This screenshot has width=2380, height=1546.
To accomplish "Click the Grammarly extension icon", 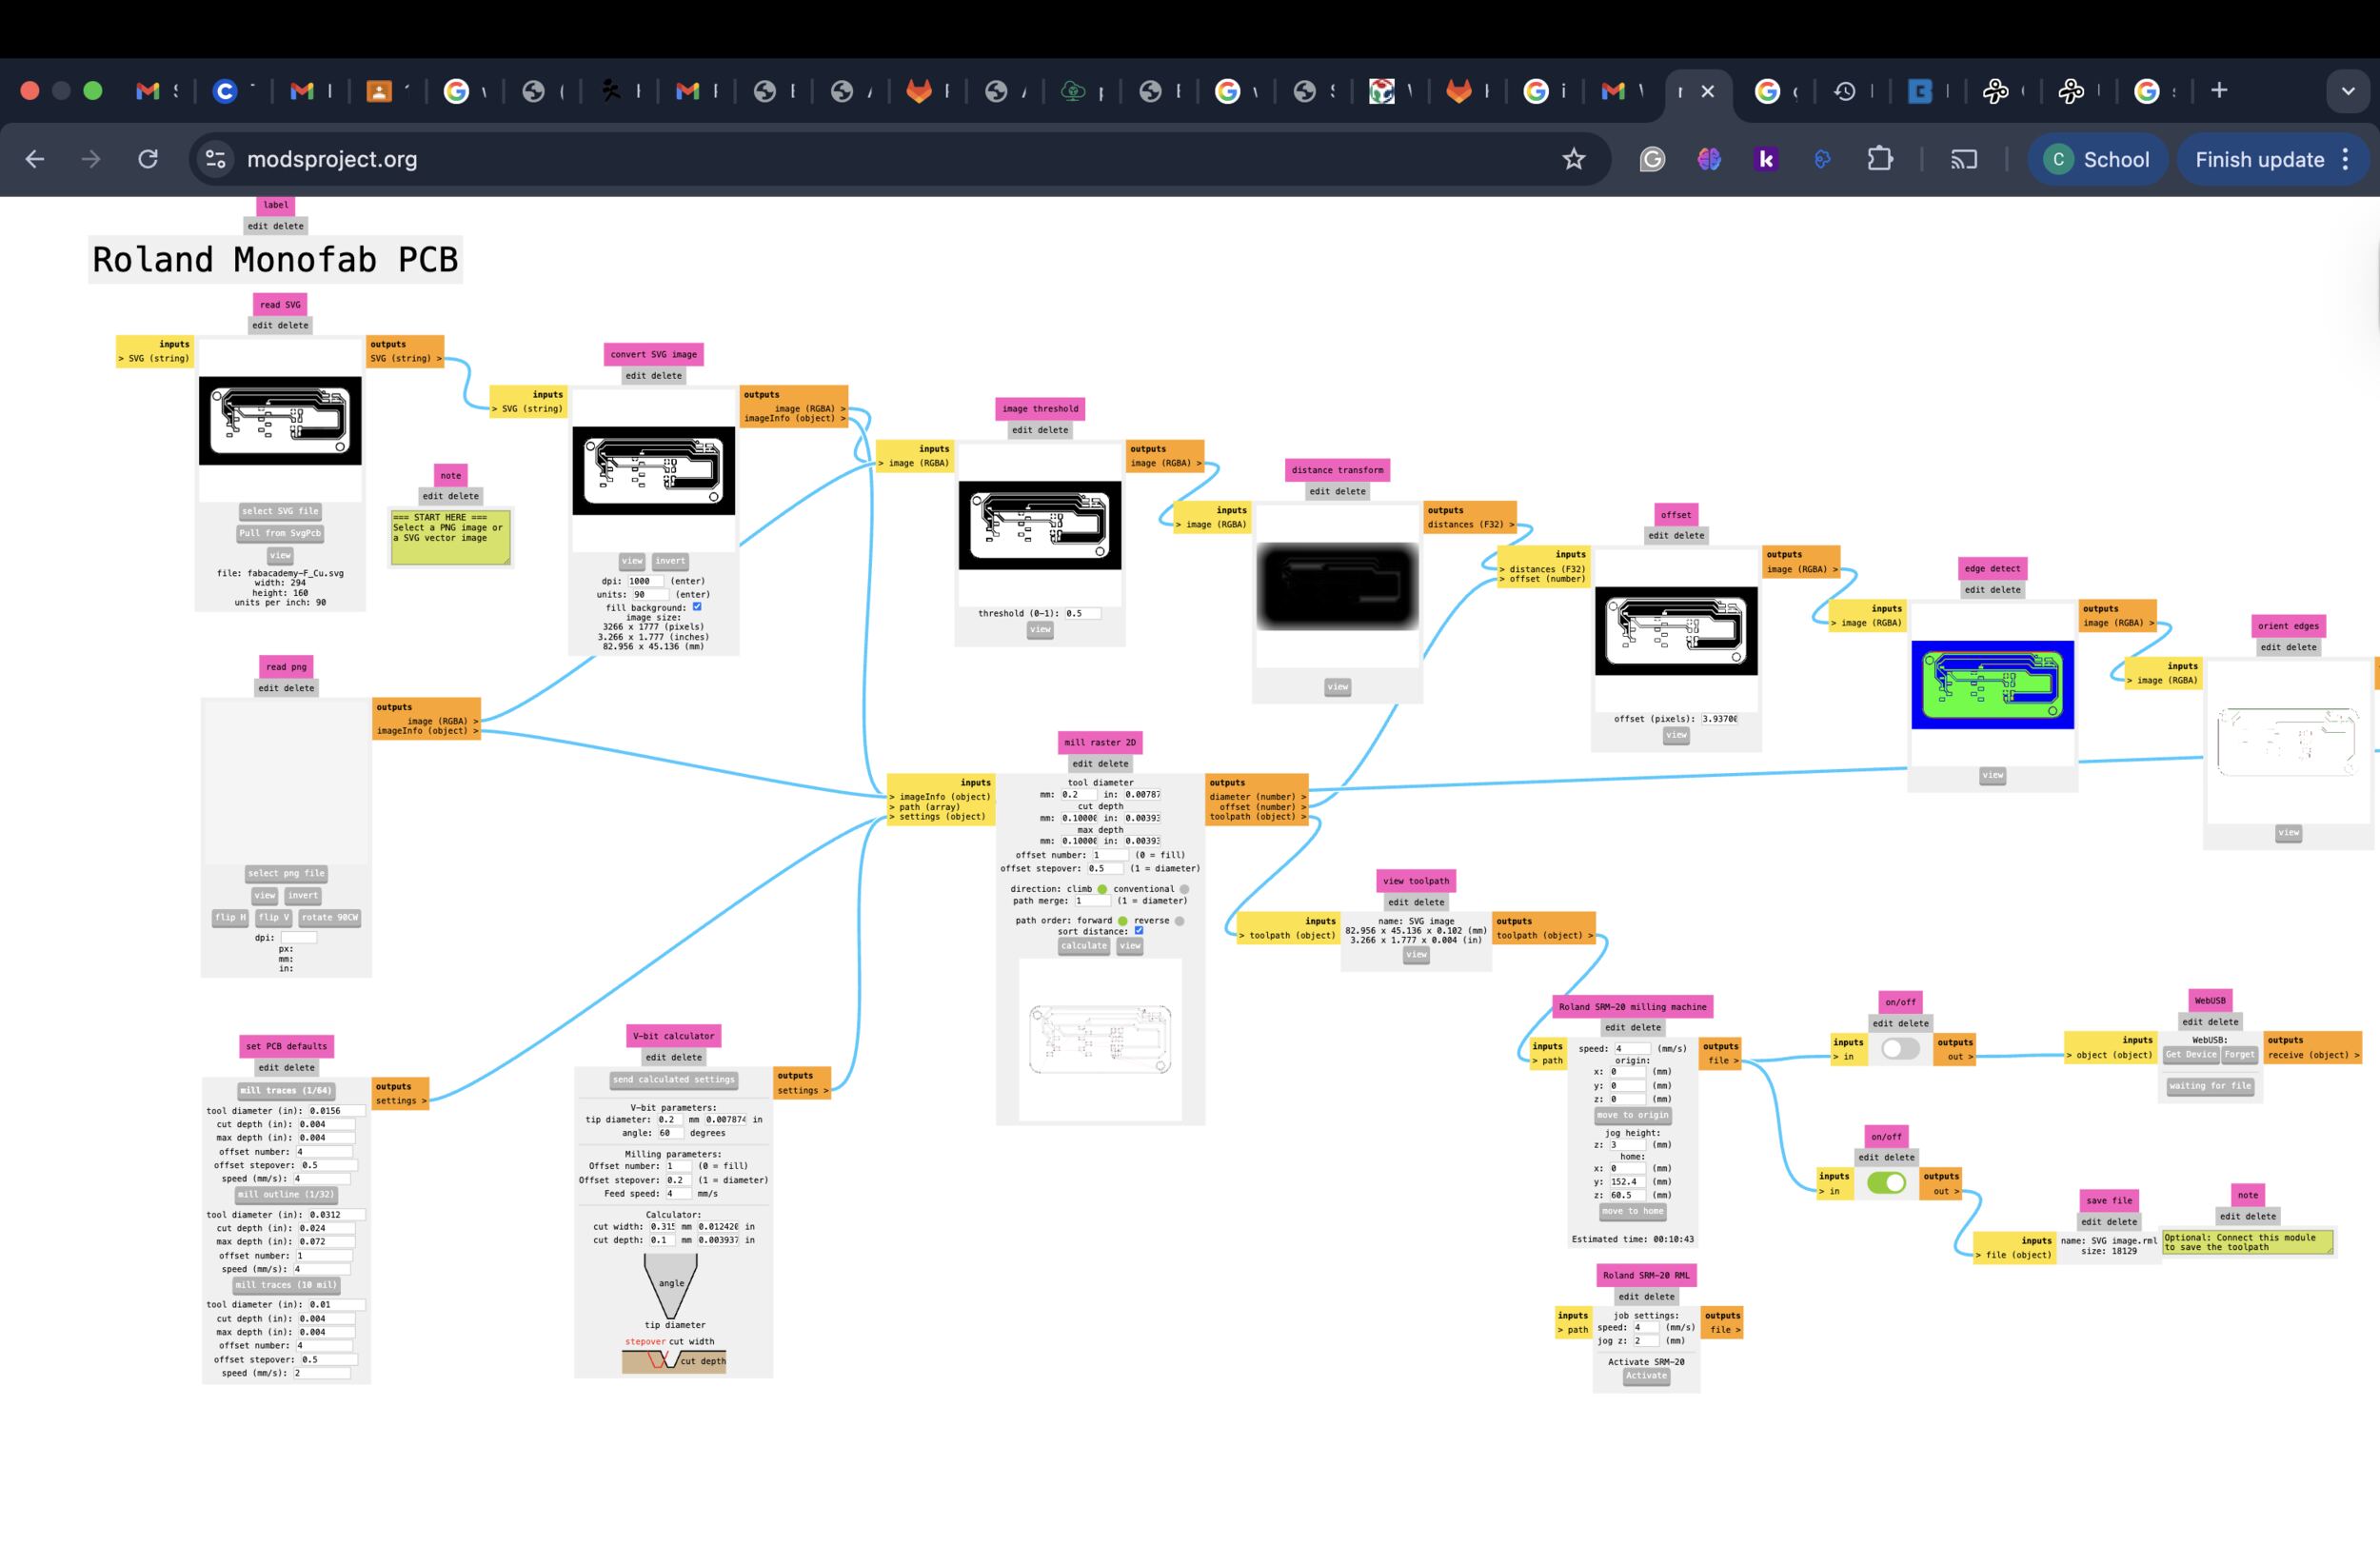I will (x=1652, y=159).
